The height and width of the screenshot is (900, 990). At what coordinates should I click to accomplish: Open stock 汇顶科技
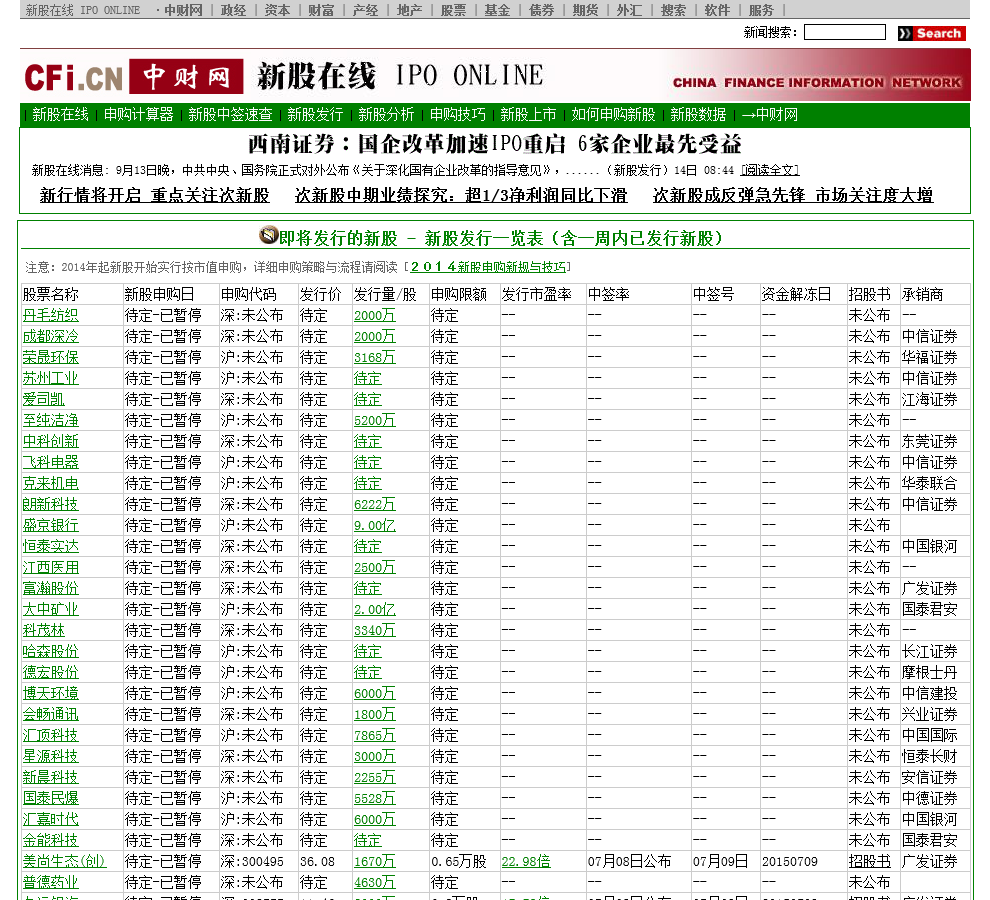51,735
